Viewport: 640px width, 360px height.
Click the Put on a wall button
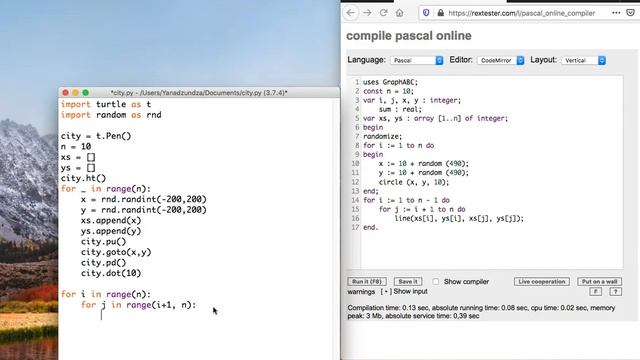600,282
